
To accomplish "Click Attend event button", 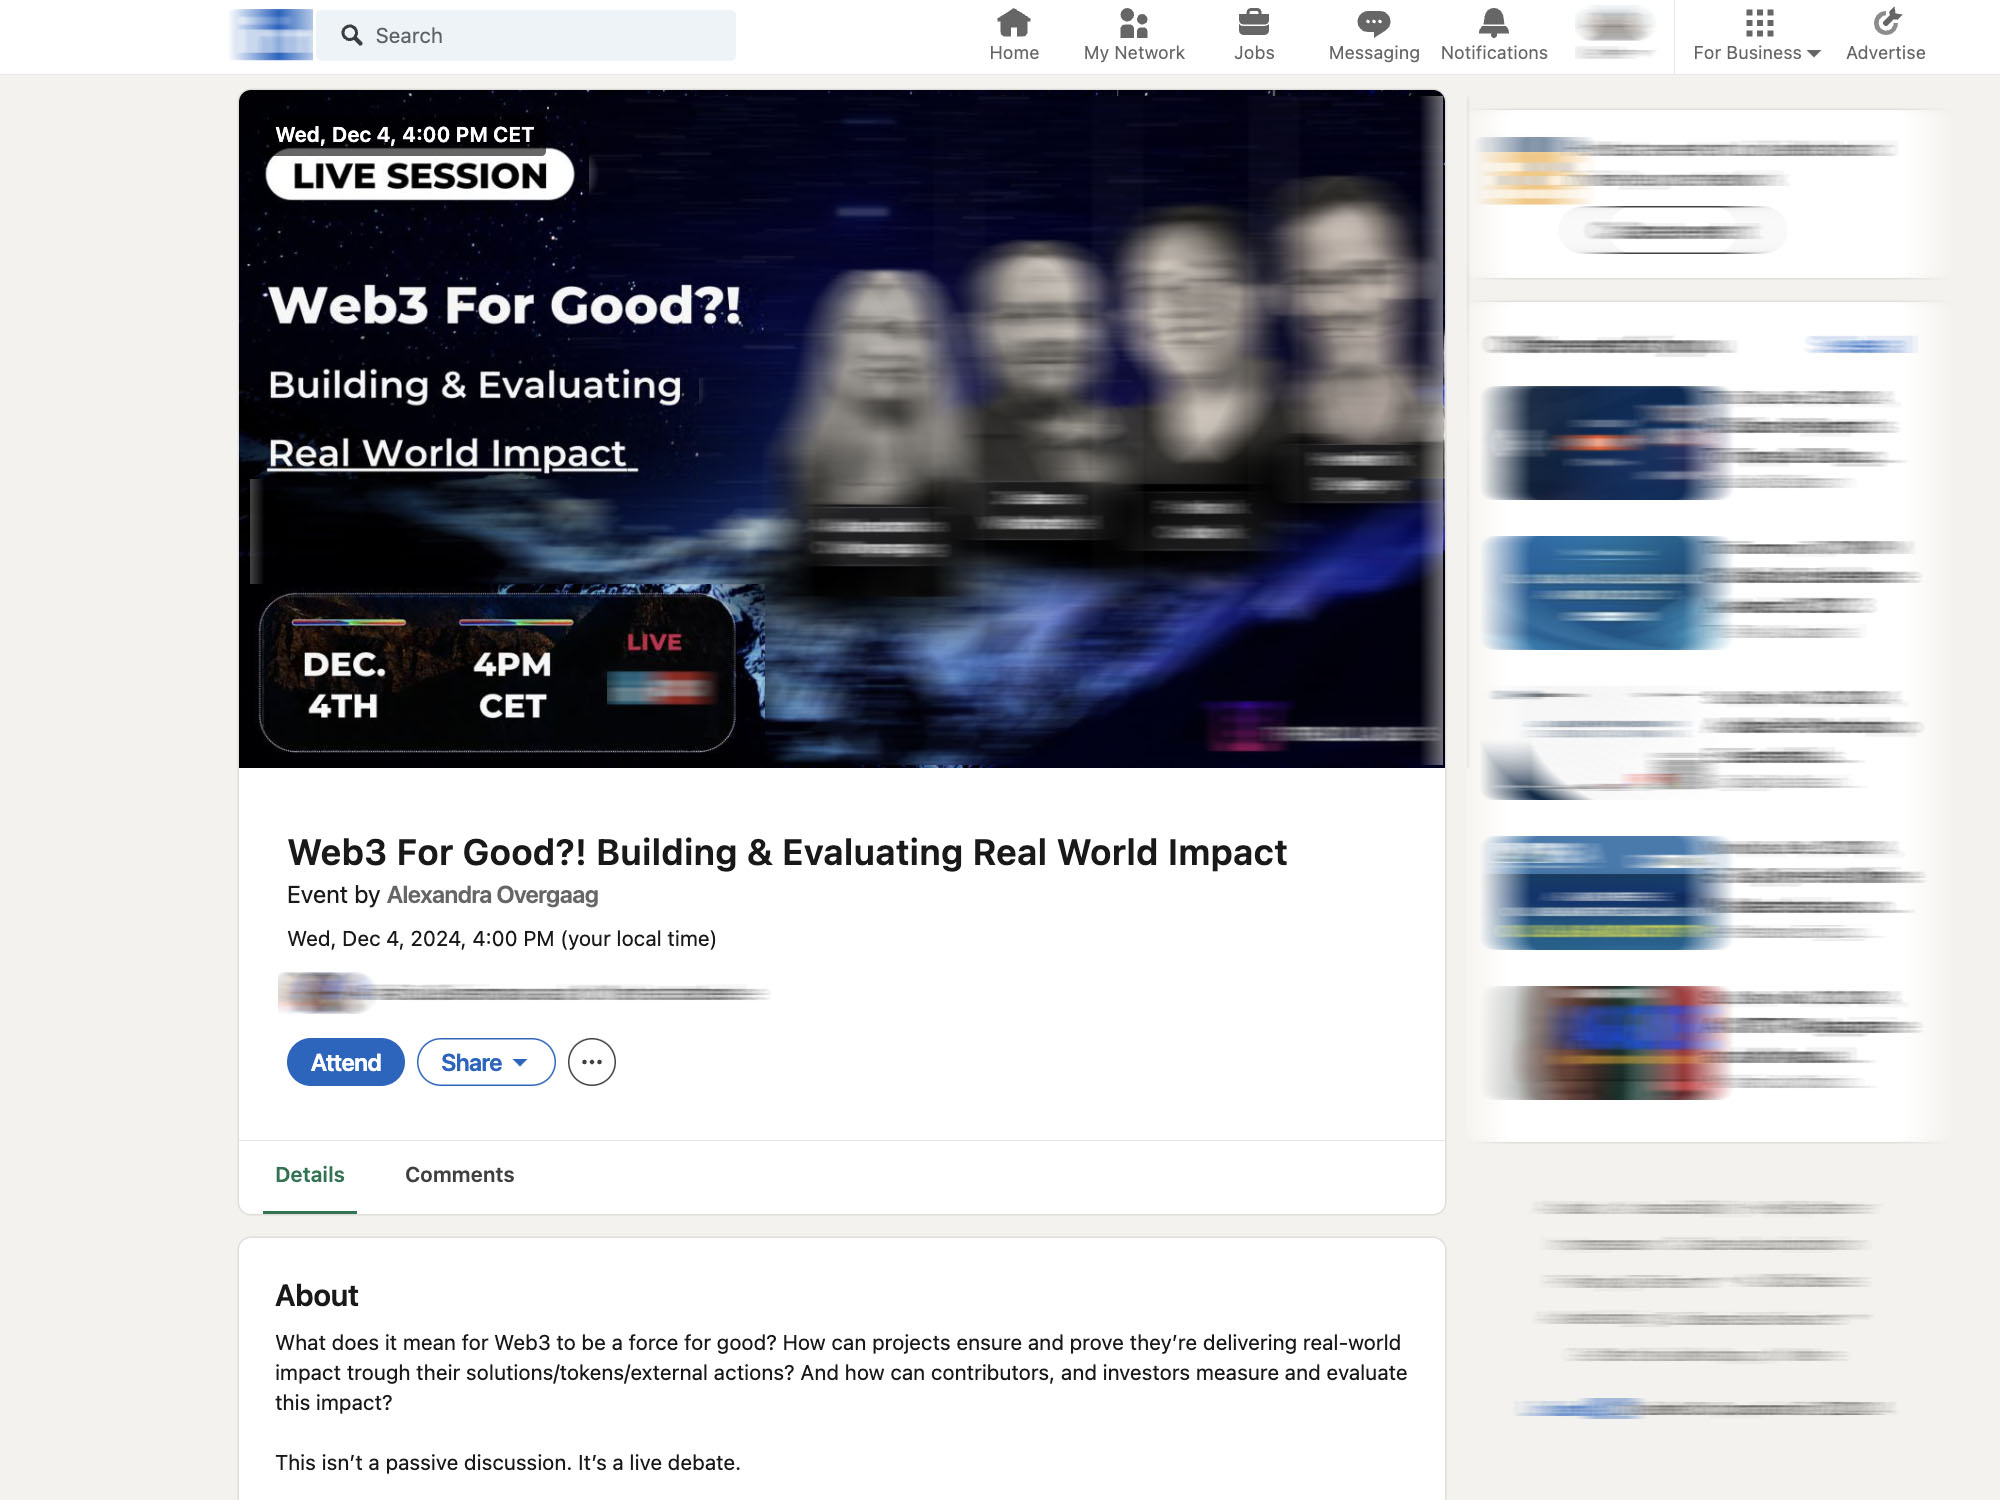I will tap(345, 1062).
